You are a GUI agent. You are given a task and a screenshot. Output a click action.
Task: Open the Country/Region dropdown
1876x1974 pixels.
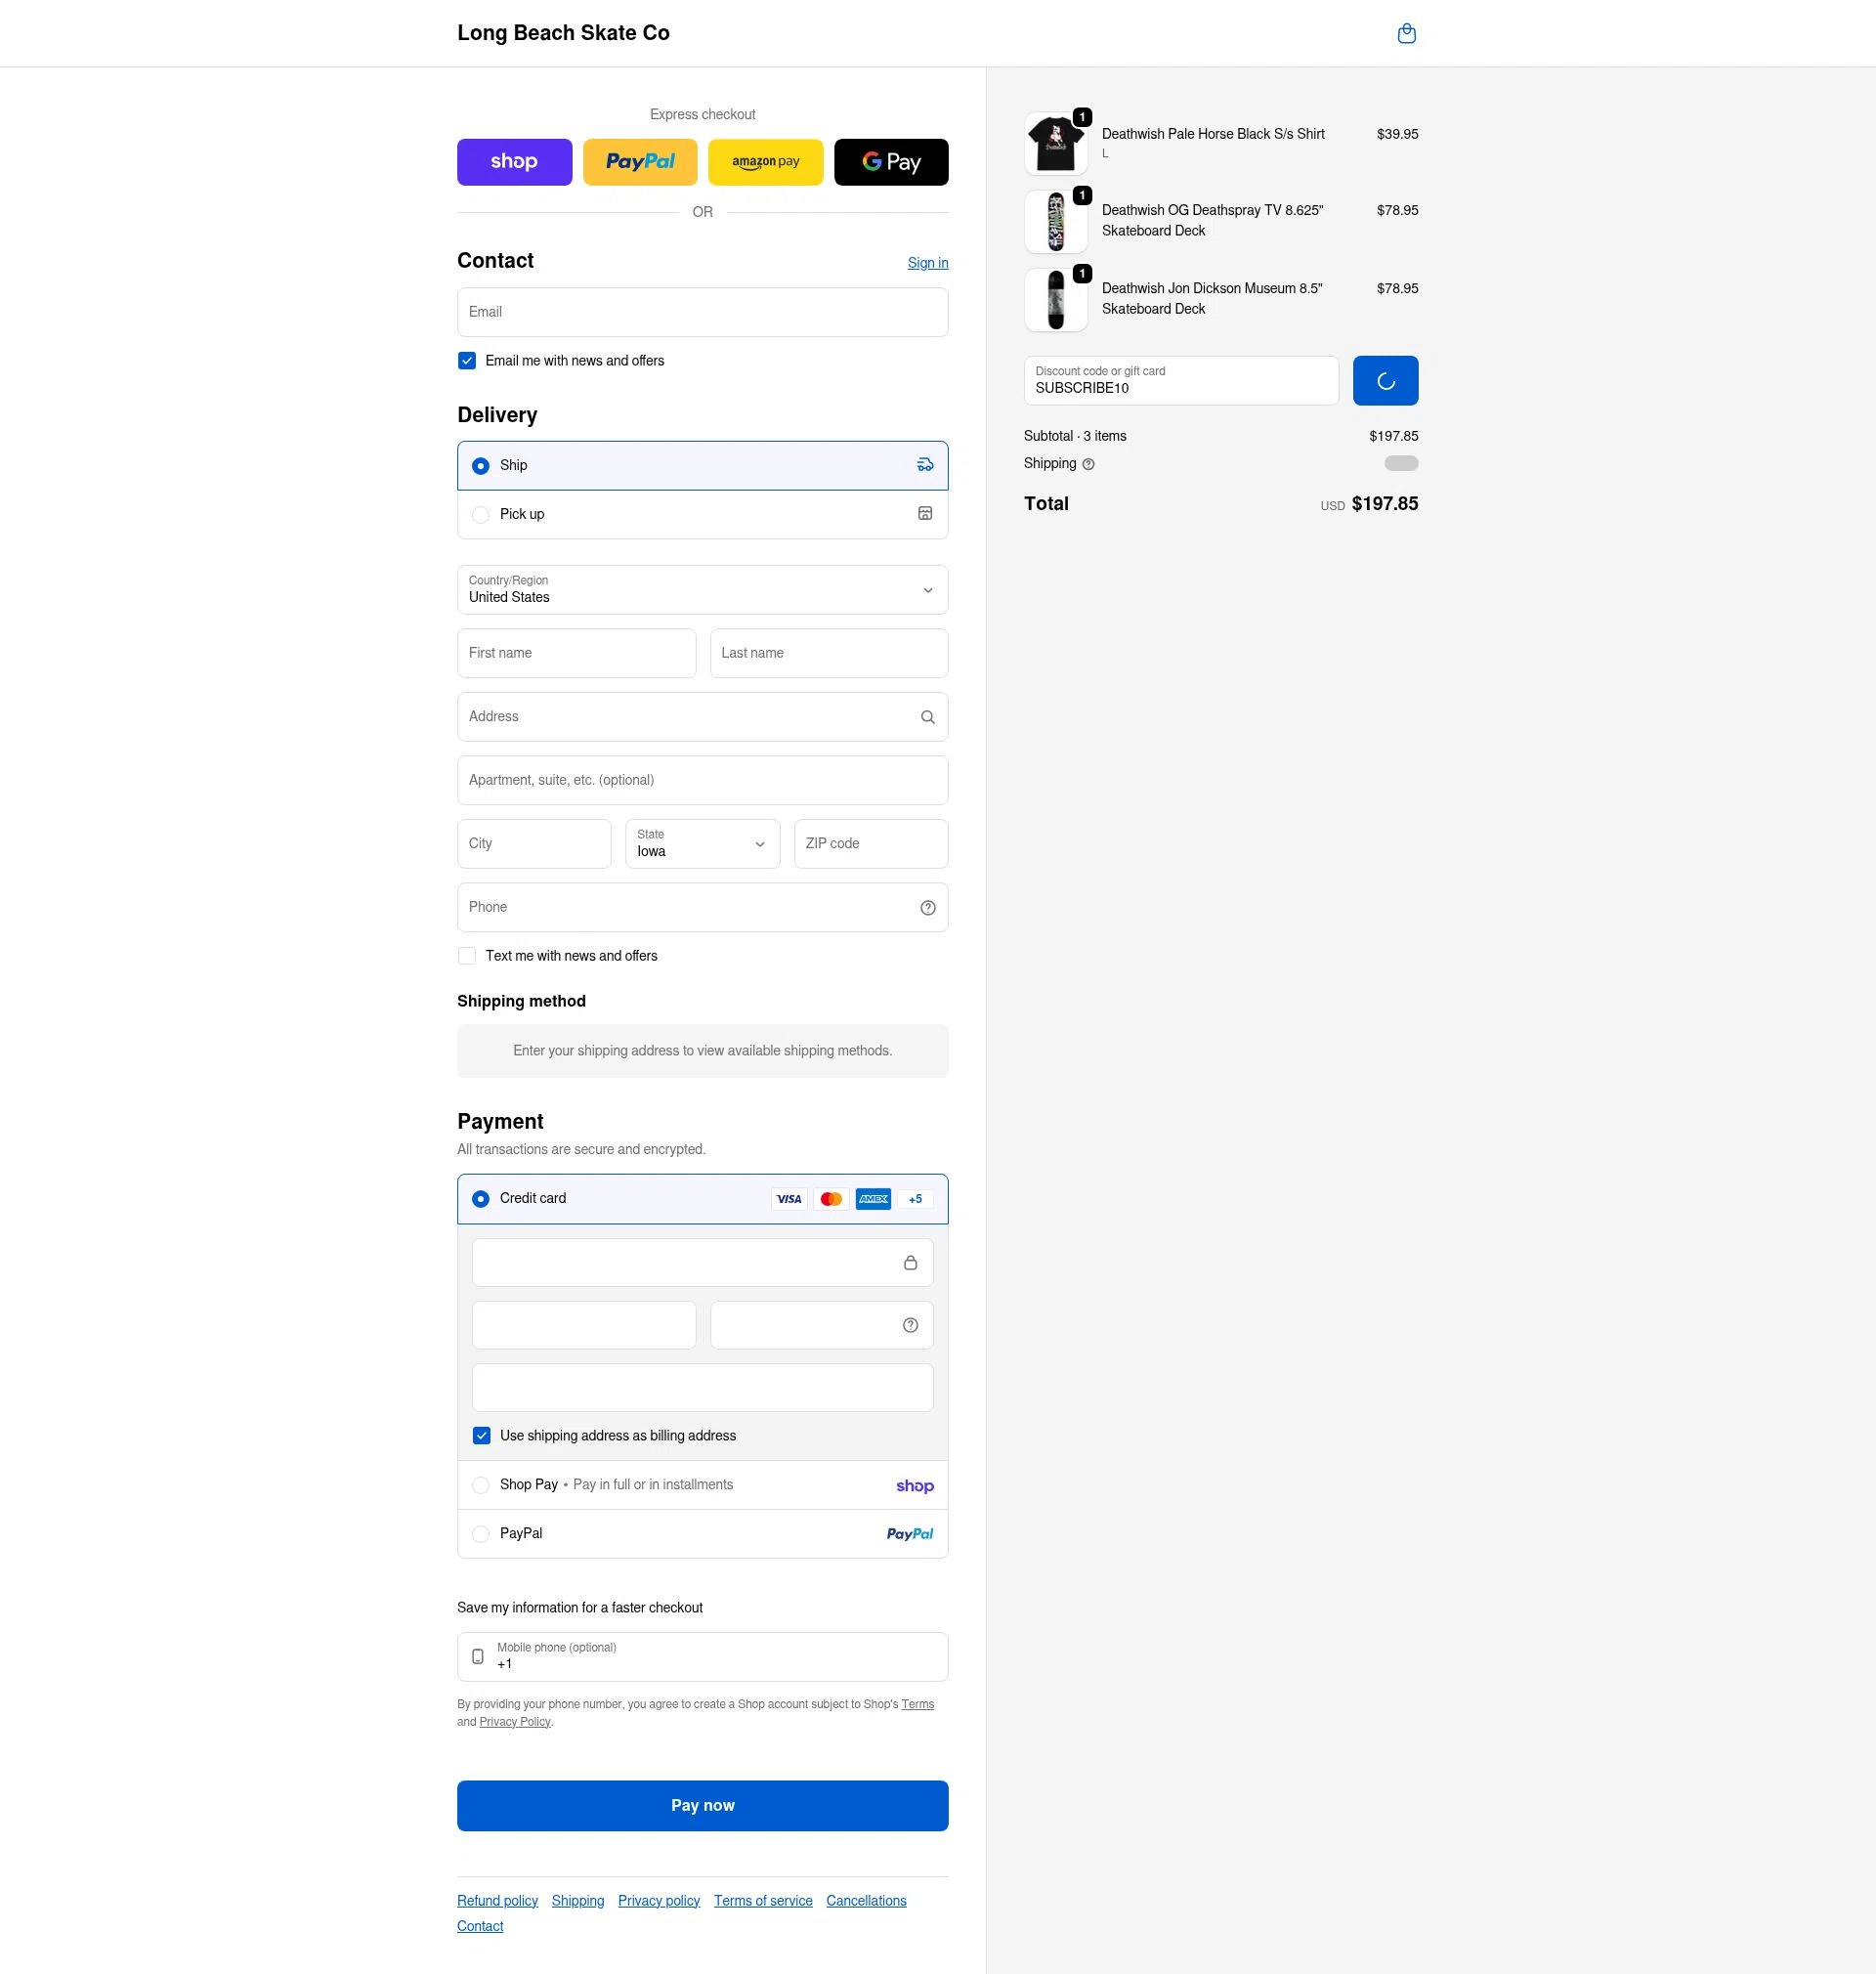pyautogui.click(x=702, y=589)
